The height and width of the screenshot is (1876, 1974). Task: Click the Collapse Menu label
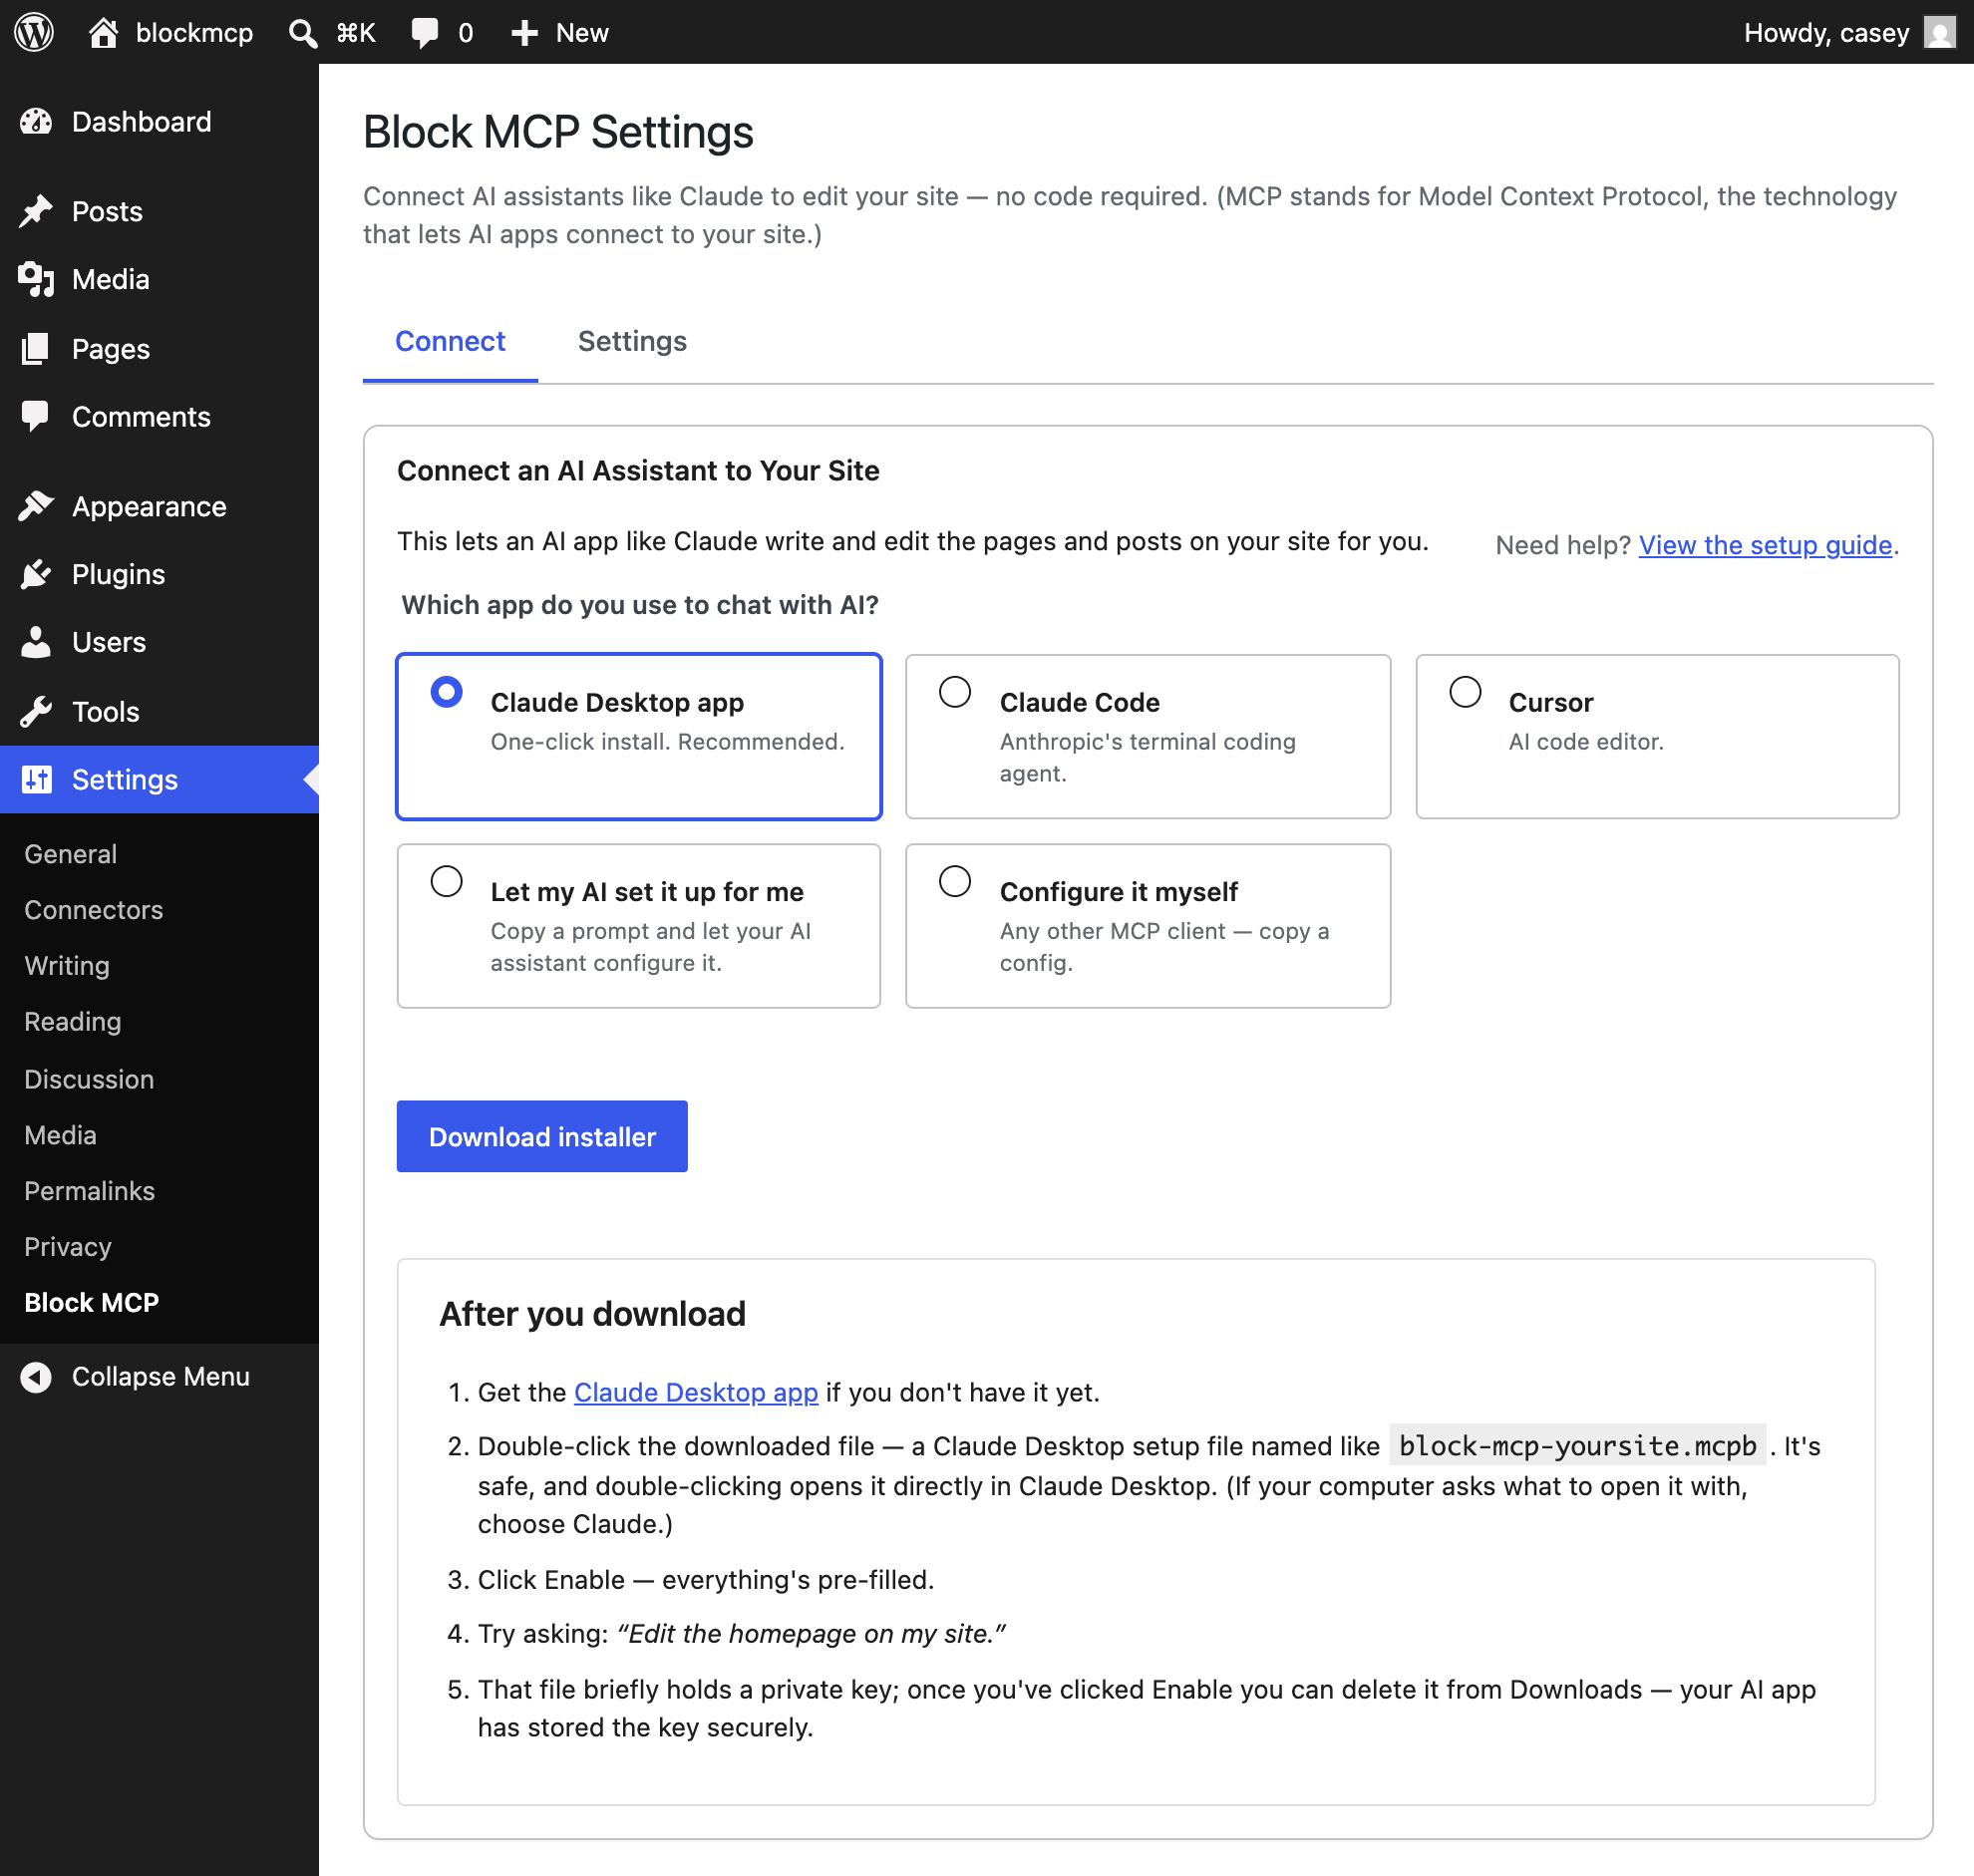click(x=160, y=1377)
